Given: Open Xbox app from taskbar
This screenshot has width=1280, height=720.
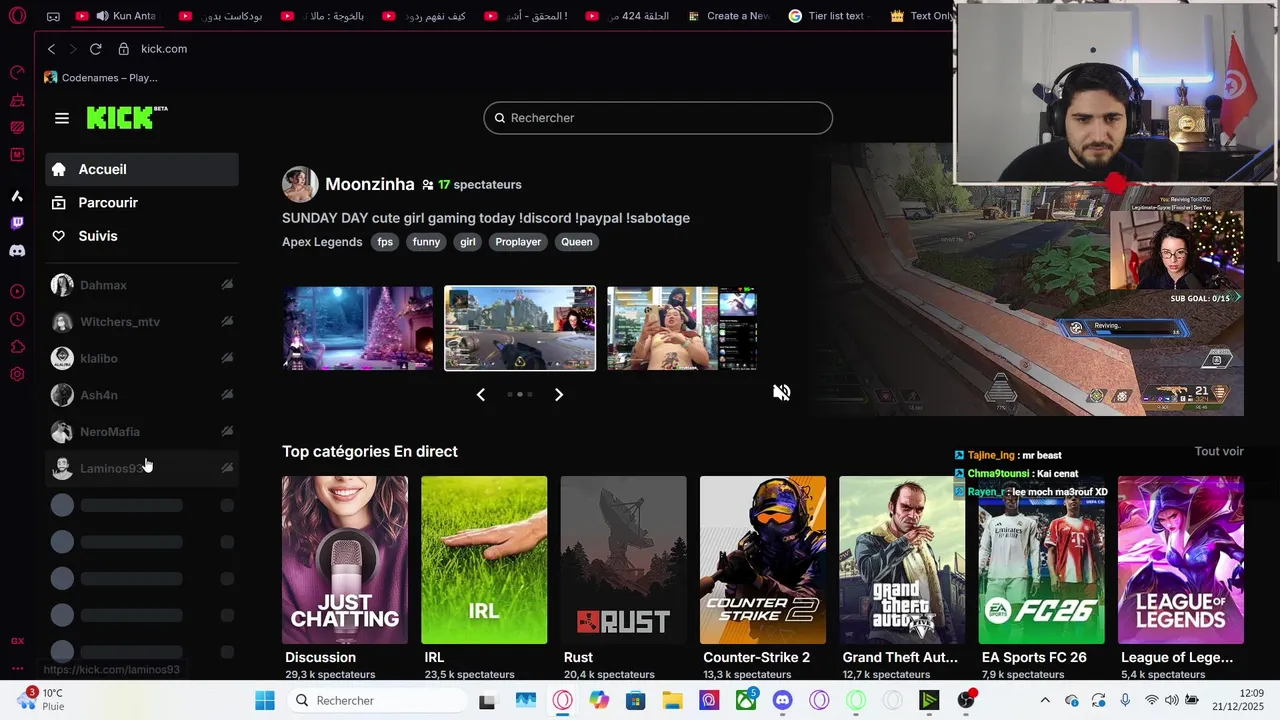Looking at the screenshot, I should 746,701.
